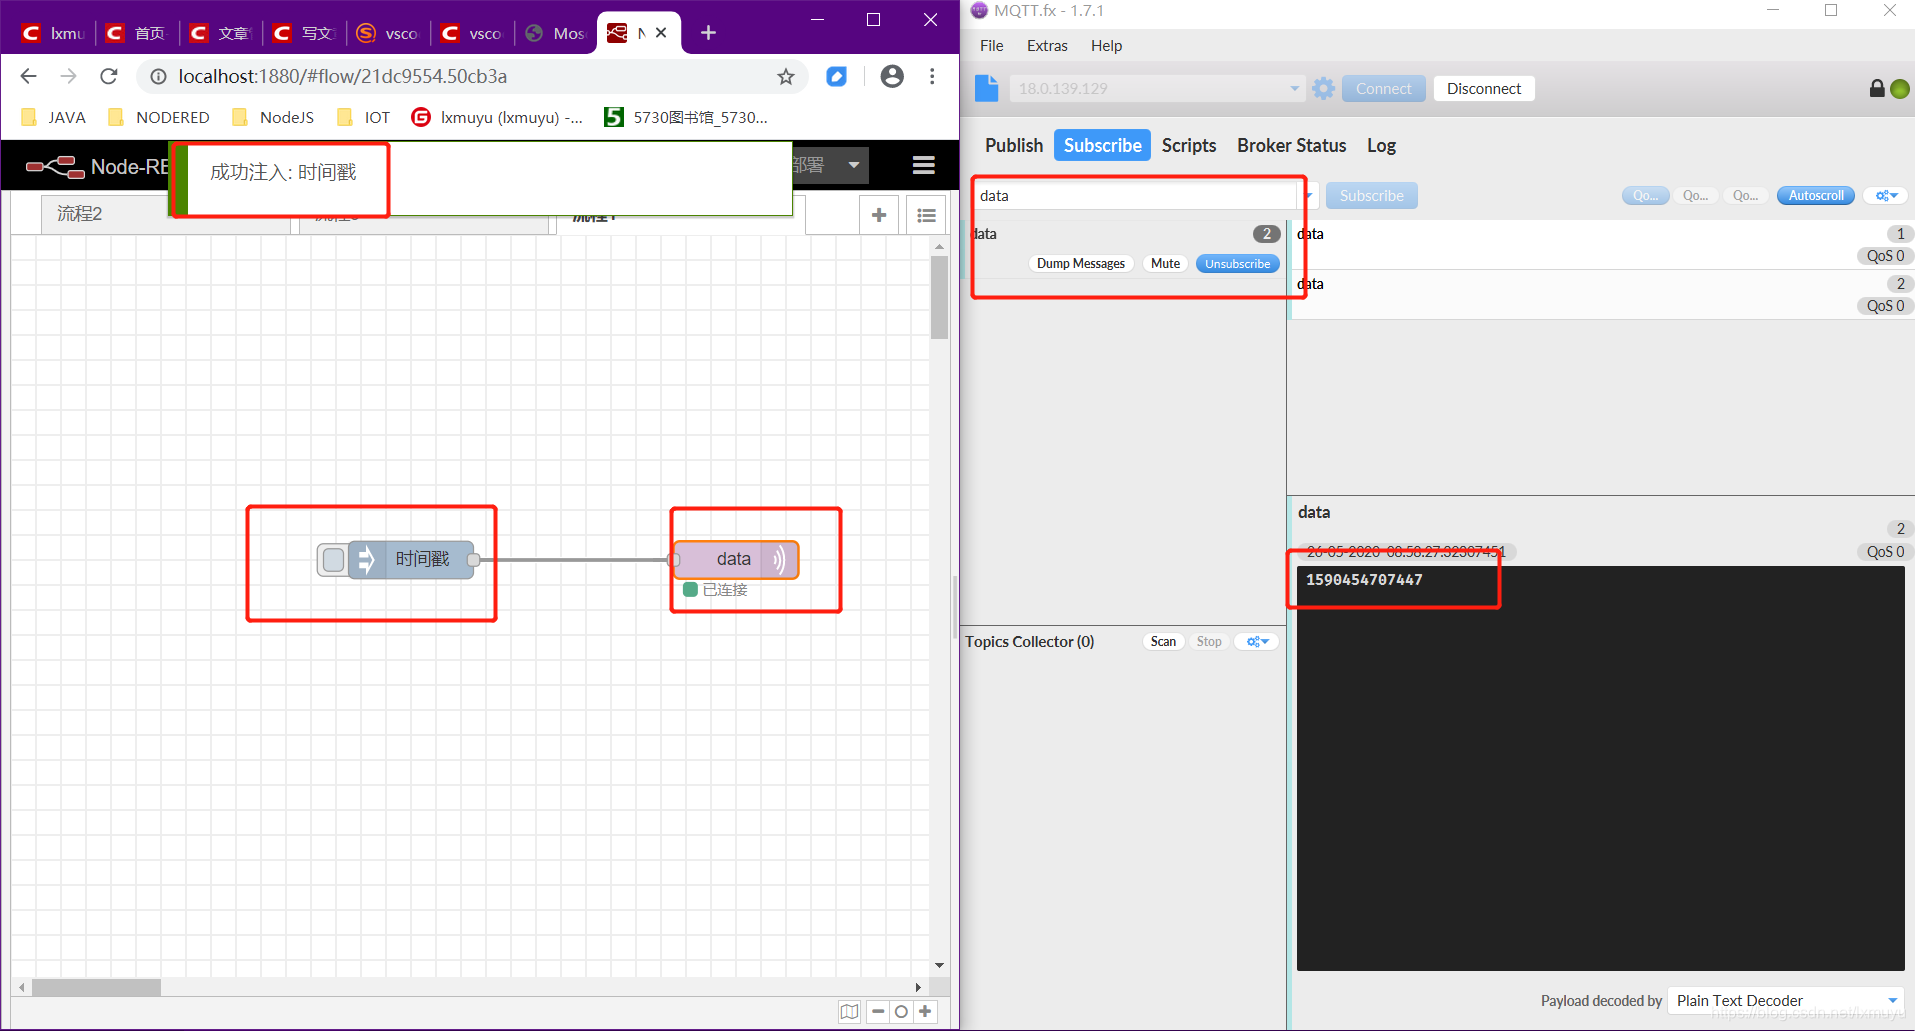This screenshot has height=1031, width=1915.
Task: Start Scan in Topics Collector
Action: 1163,641
